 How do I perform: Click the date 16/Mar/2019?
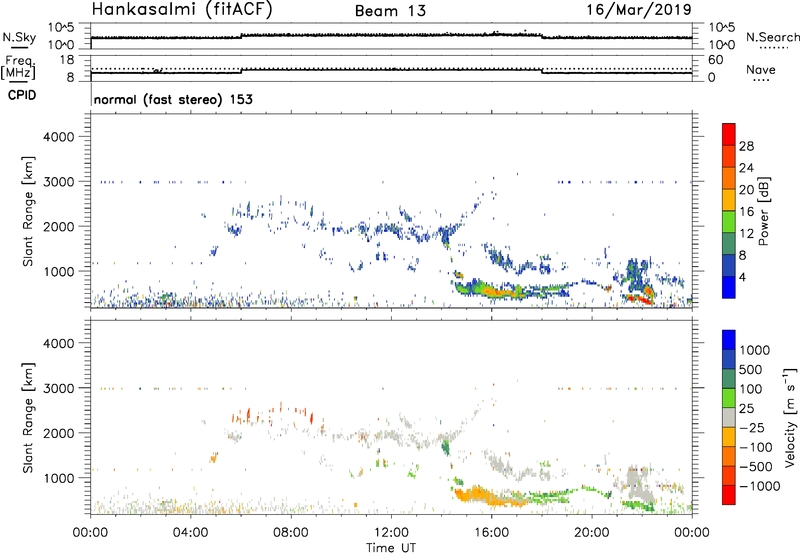[x=639, y=9]
